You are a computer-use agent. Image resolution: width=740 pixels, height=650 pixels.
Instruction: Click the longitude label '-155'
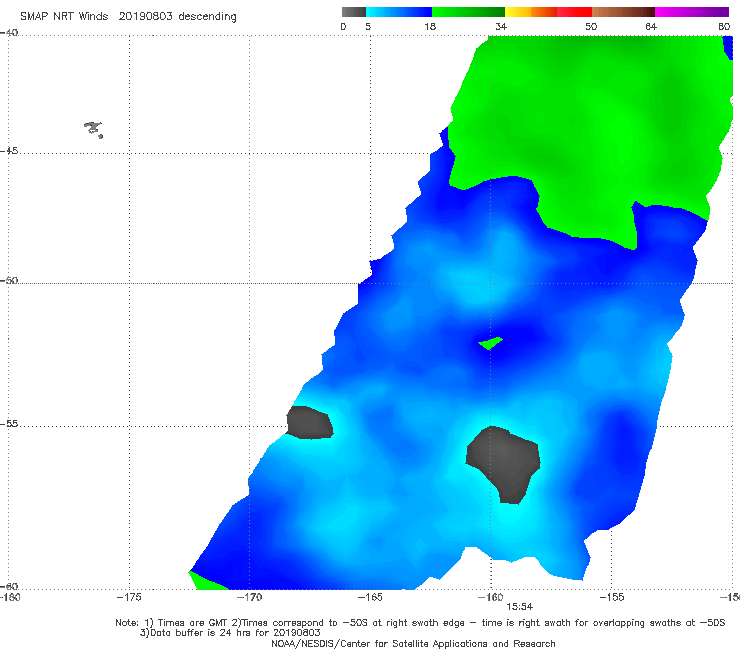[x=612, y=597]
